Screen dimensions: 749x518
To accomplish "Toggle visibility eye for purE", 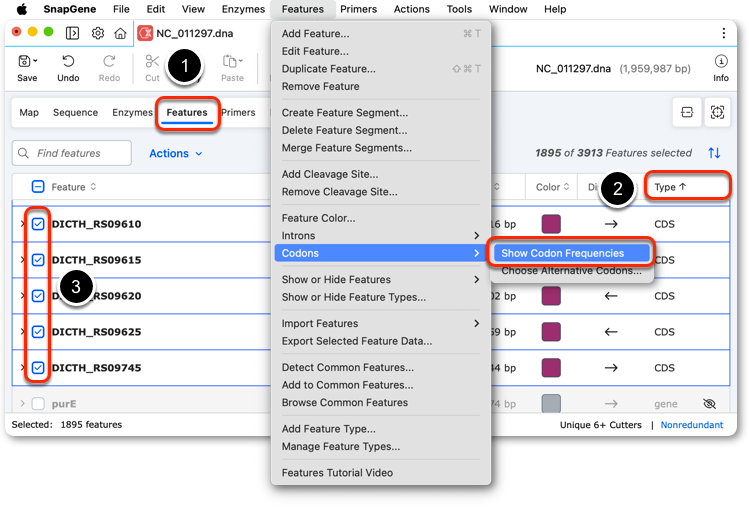I will click(x=709, y=404).
